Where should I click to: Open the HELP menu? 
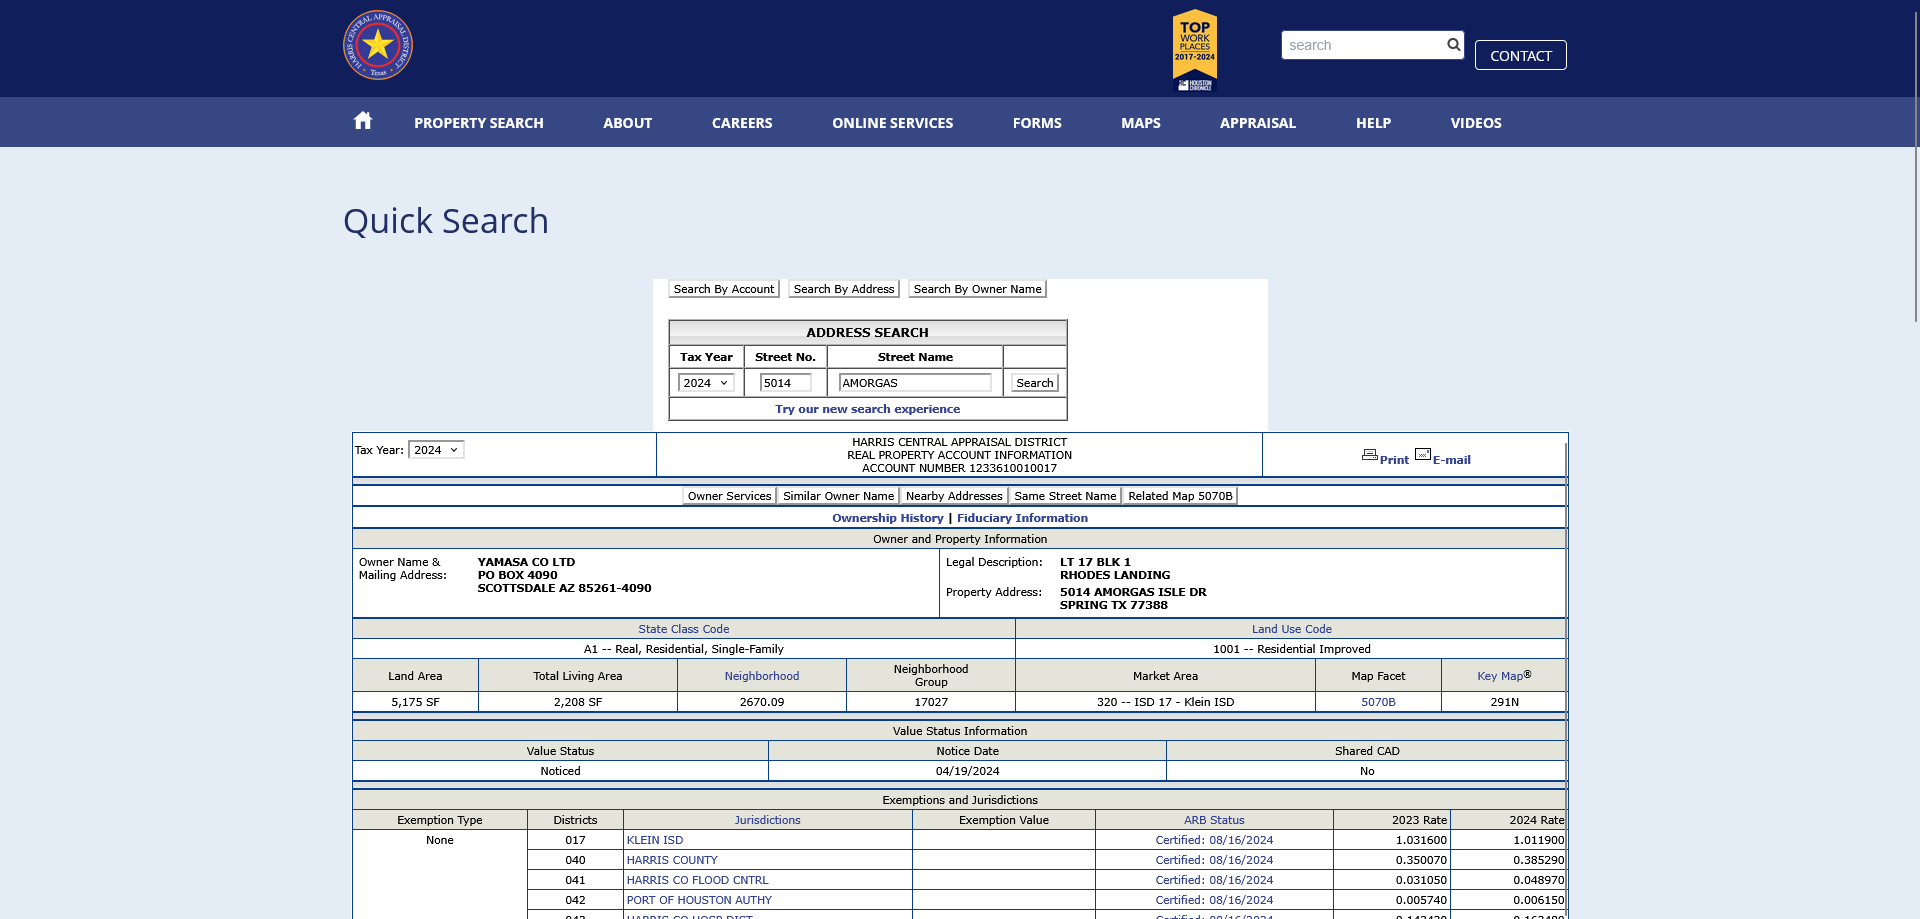pos(1373,123)
